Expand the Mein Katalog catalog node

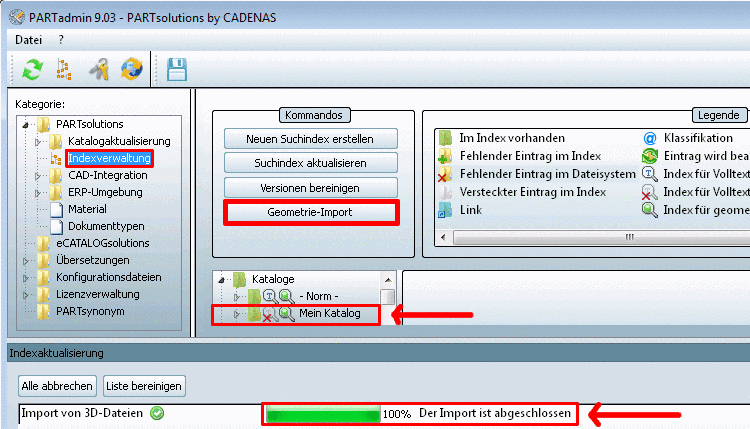tap(236, 314)
